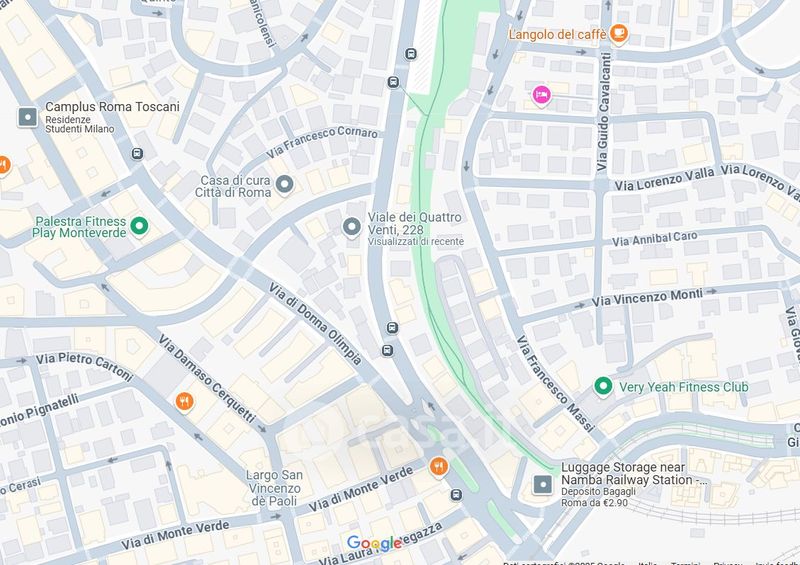The width and height of the screenshot is (800, 565).
Task: Select the restaurant icon on Via Damaso Cerquetti
Action: pyautogui.click(x=184, y=402)
